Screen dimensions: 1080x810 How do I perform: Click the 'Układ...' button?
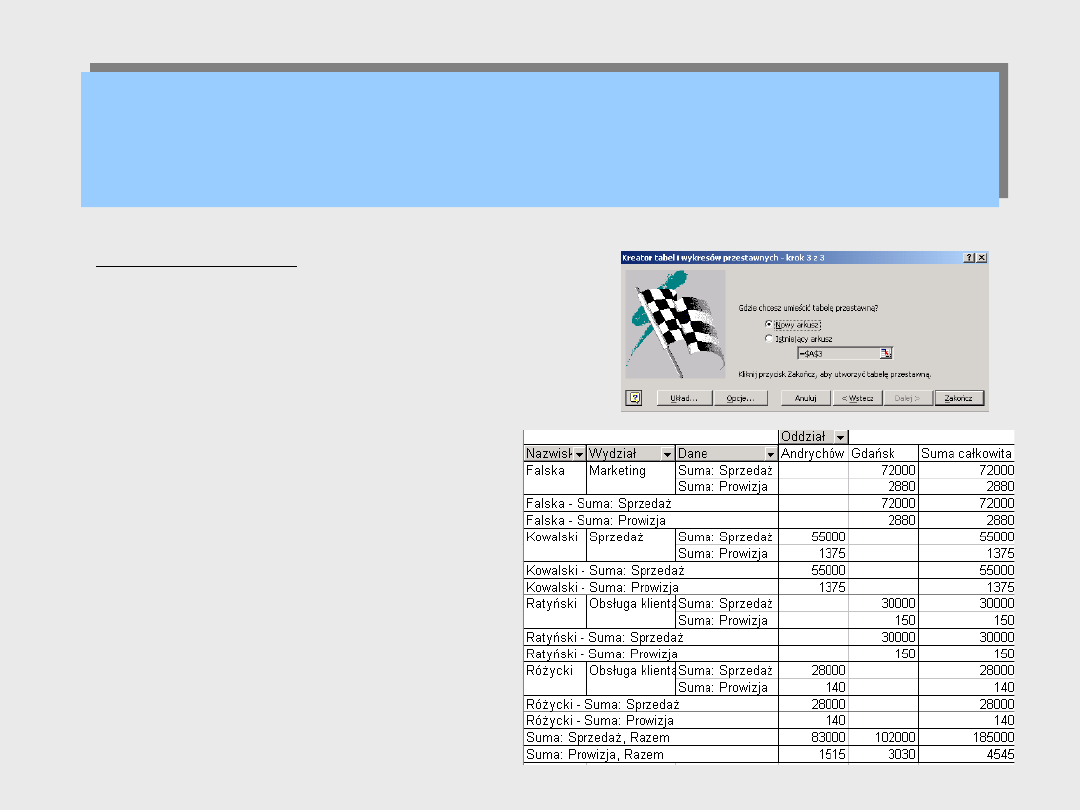tap(684, 397)
